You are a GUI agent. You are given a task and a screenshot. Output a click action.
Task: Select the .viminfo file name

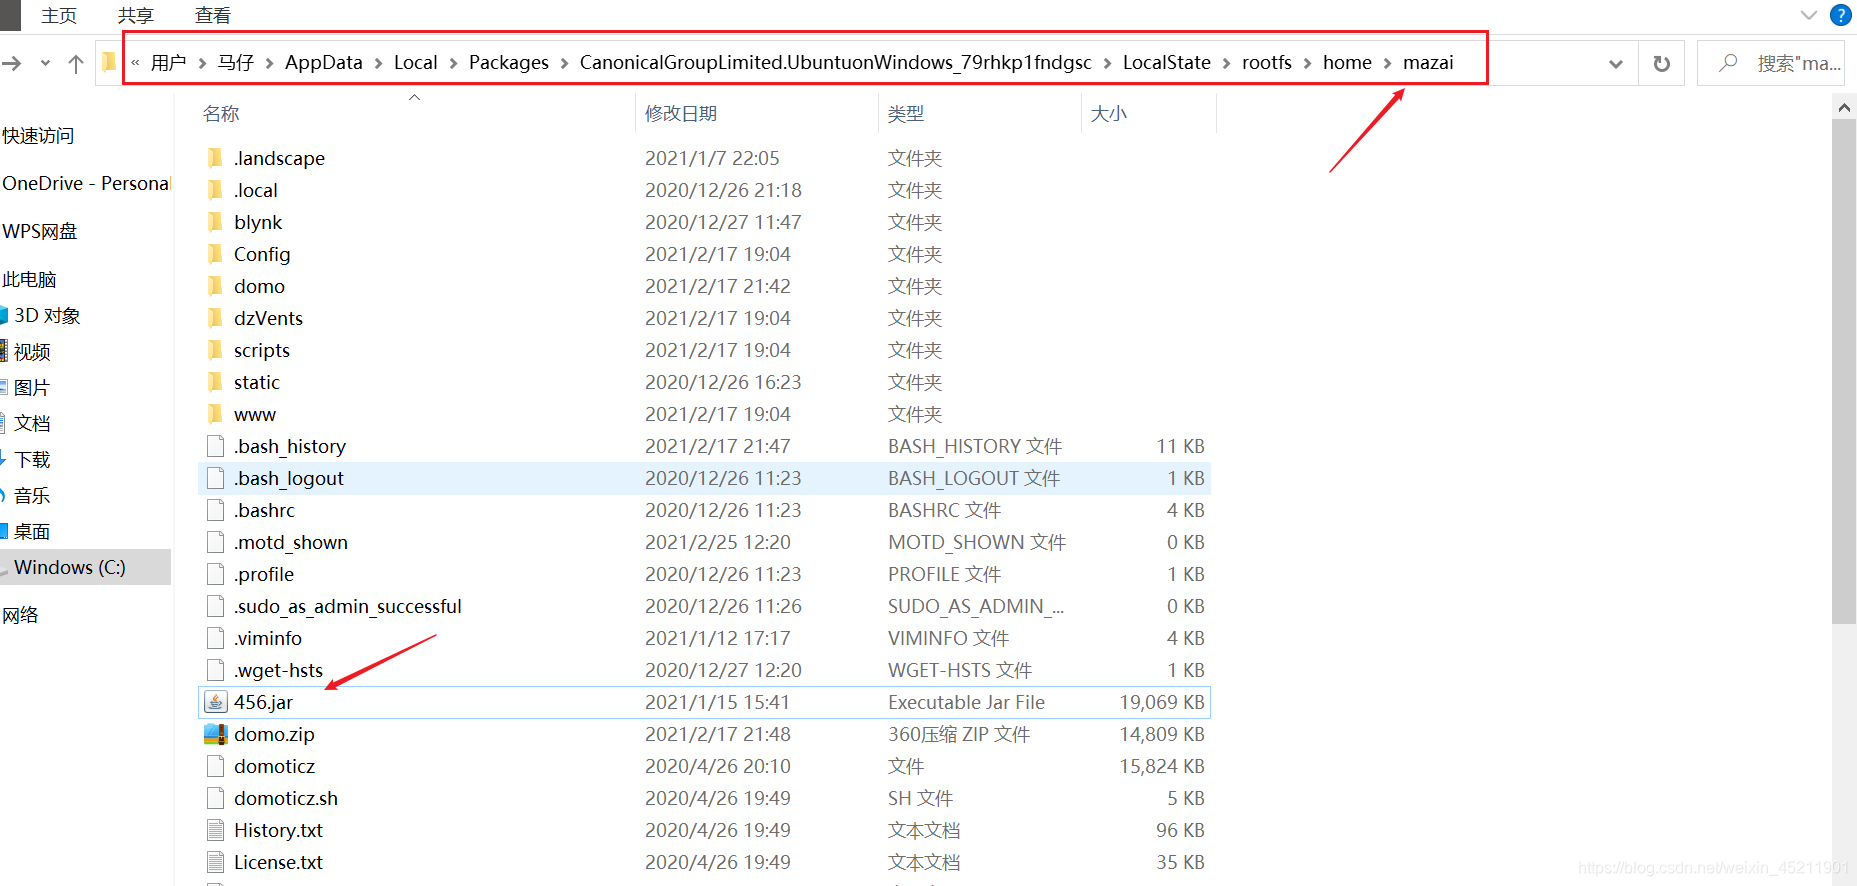268,638
